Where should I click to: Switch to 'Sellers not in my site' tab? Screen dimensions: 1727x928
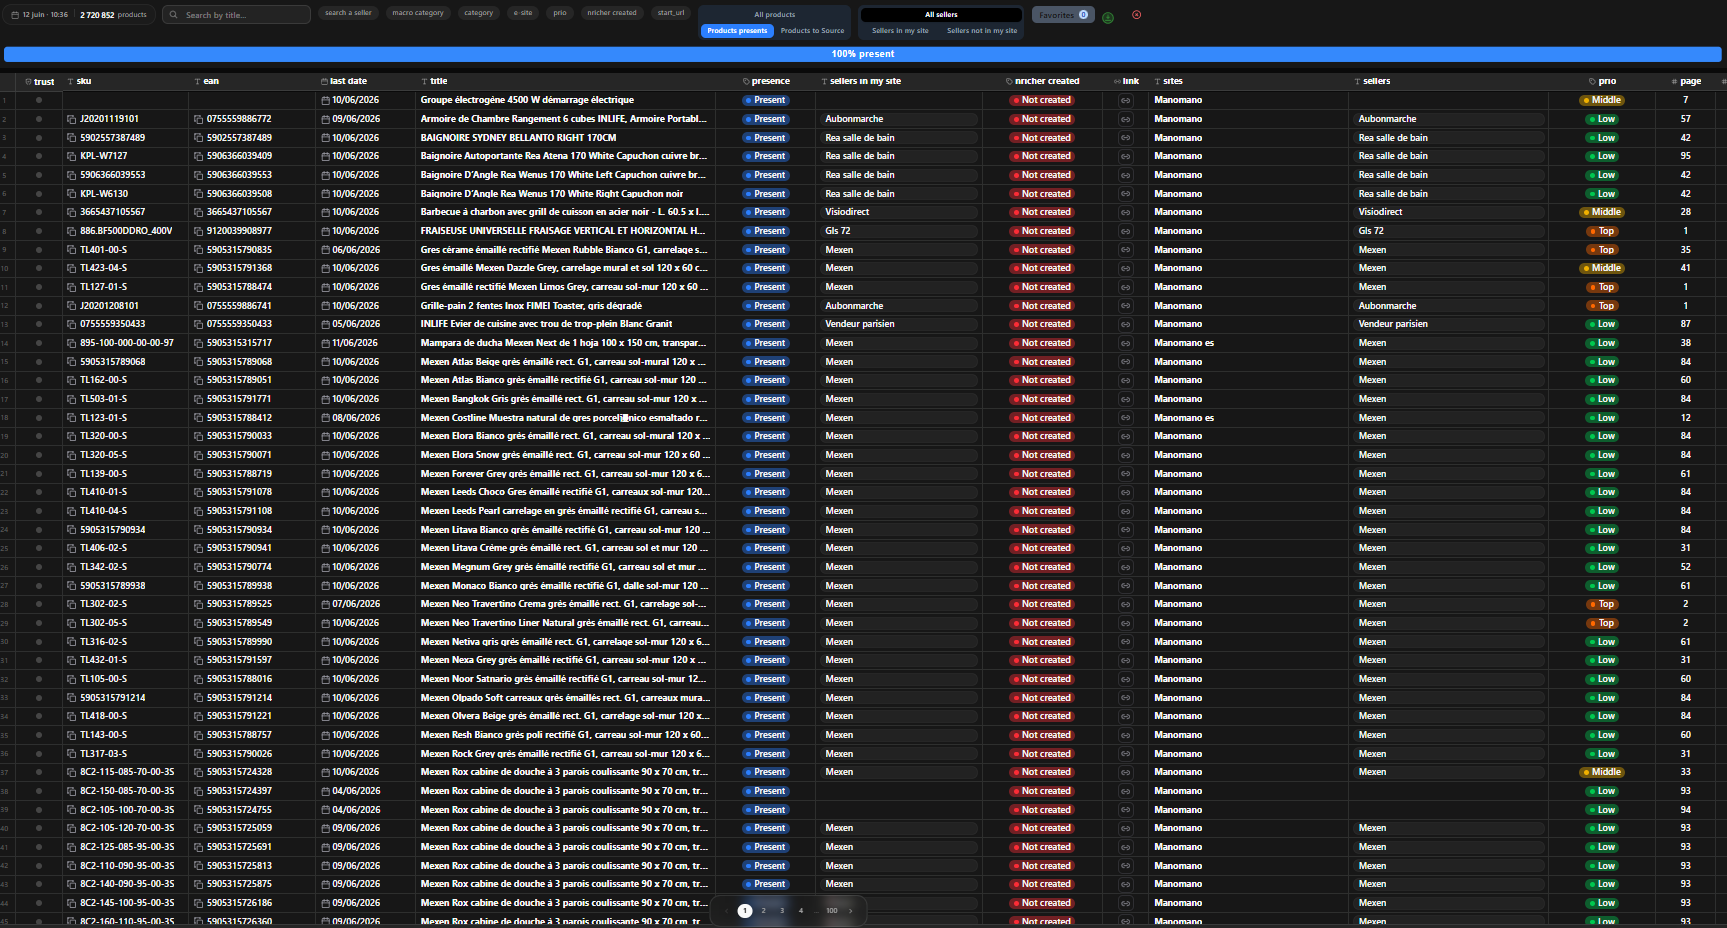pos(982,31)
